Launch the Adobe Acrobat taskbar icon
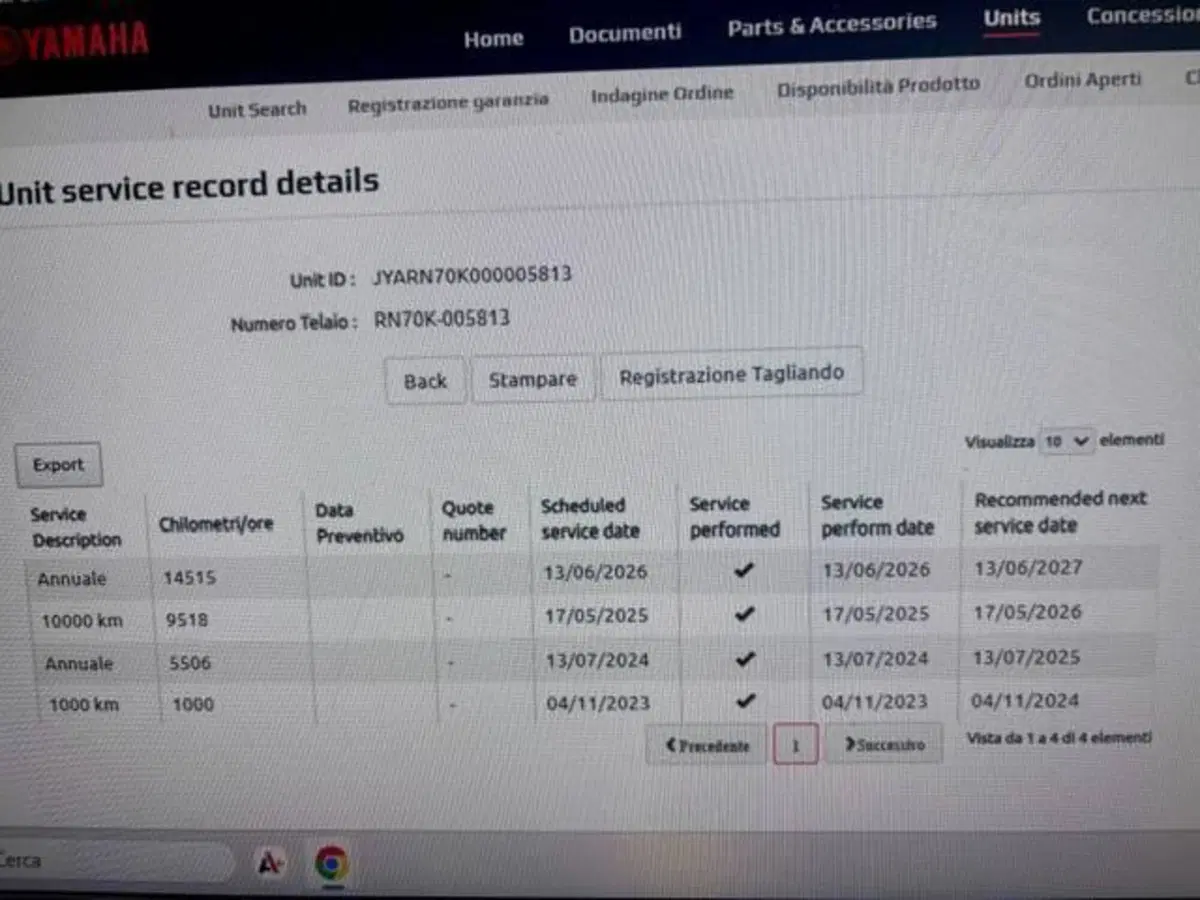1200x900 pixels. click(x=268, y=863)
